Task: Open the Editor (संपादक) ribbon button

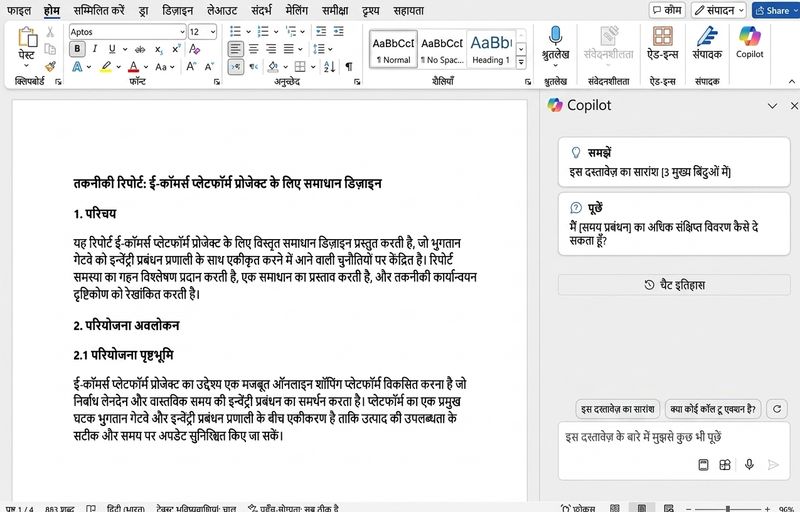Action: [707, 43]
